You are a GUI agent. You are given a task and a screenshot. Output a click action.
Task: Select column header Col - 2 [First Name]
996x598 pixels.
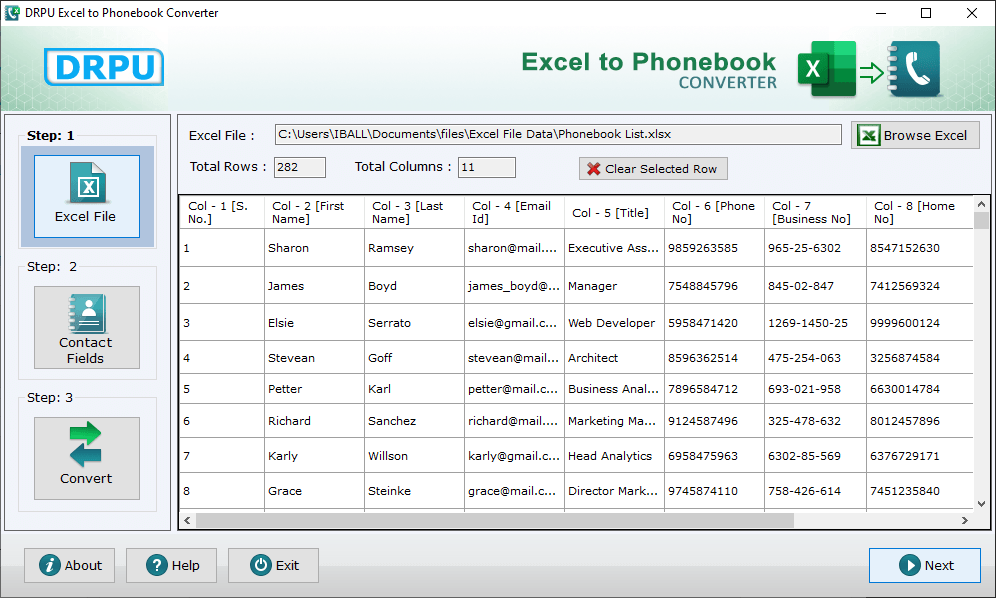pyautogui.click(x=314, y=212)
